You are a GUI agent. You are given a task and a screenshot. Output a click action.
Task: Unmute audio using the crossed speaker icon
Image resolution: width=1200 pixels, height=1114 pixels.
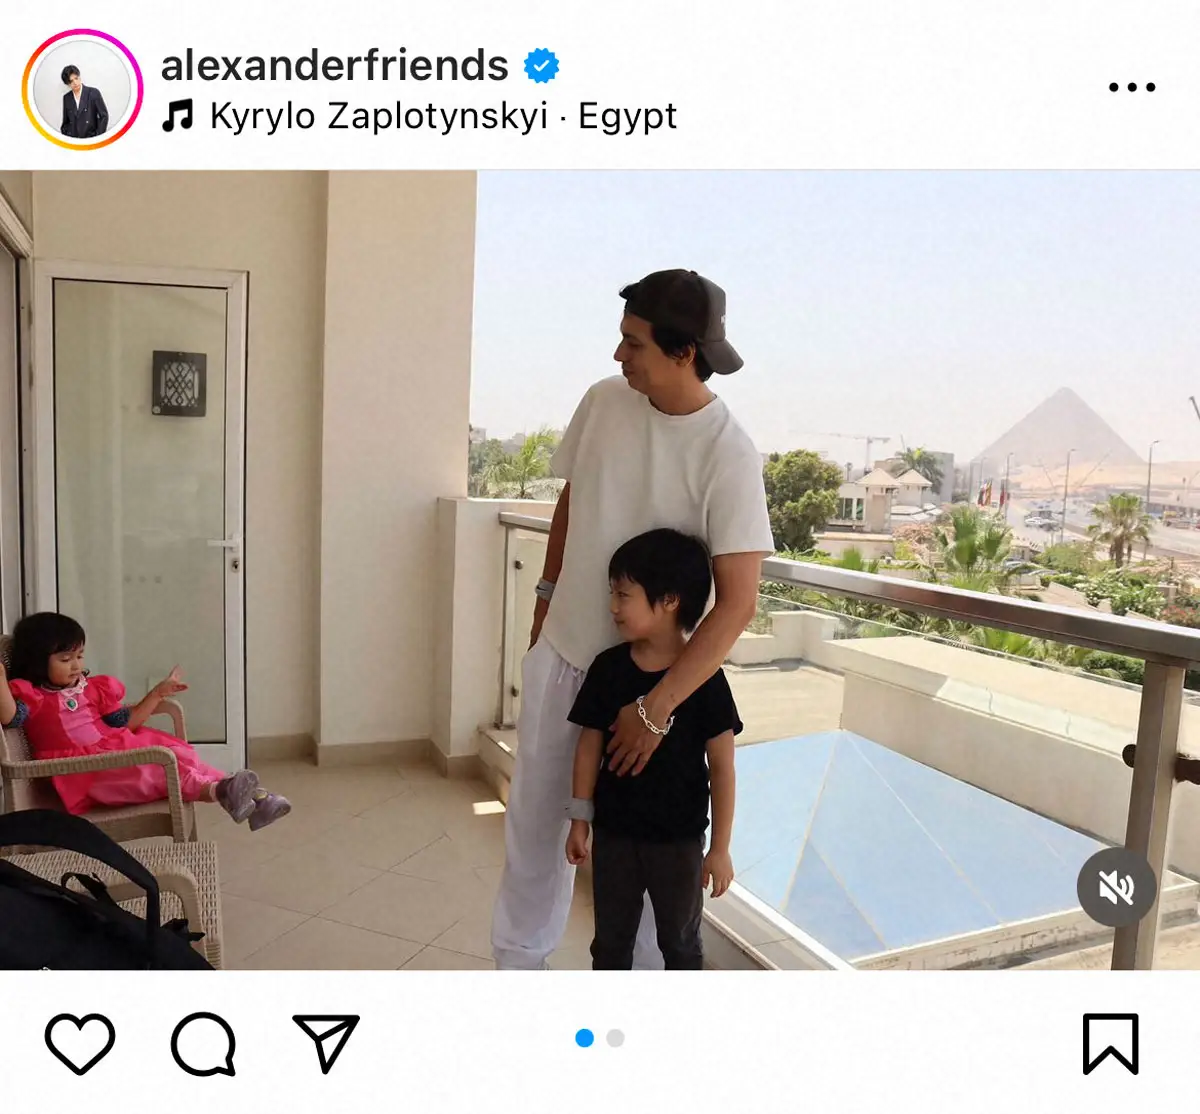pos(1116,887)
